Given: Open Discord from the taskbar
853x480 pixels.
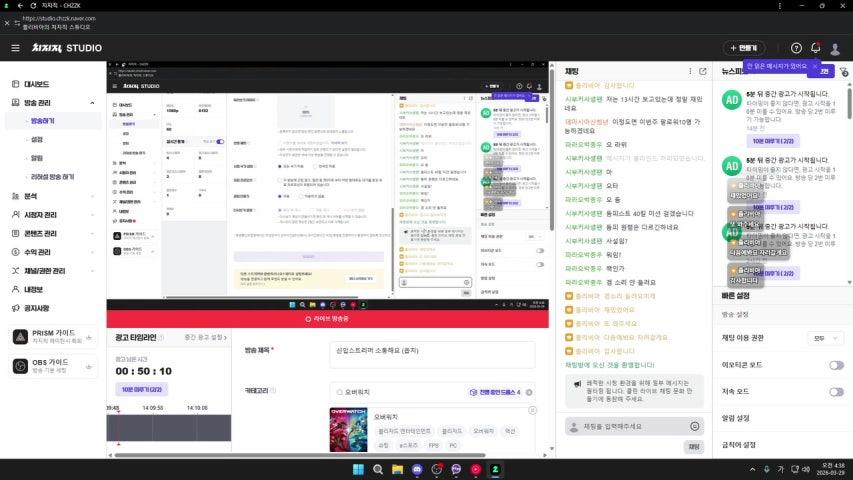Looking at the screenshot, I should coord(417,469).
